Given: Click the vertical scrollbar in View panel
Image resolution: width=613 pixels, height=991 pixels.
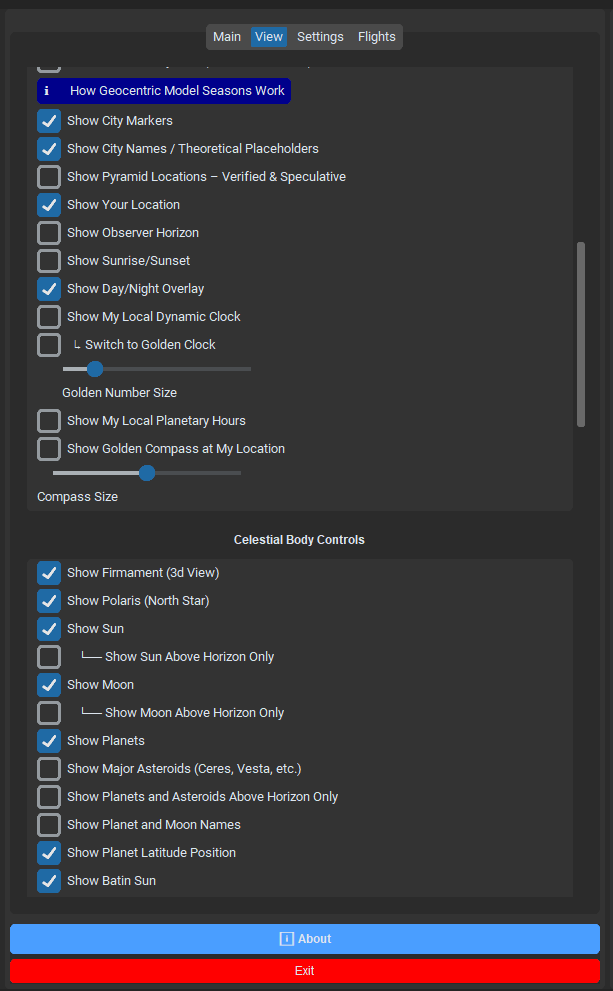Looking at the screenshot, I should 581,334.
